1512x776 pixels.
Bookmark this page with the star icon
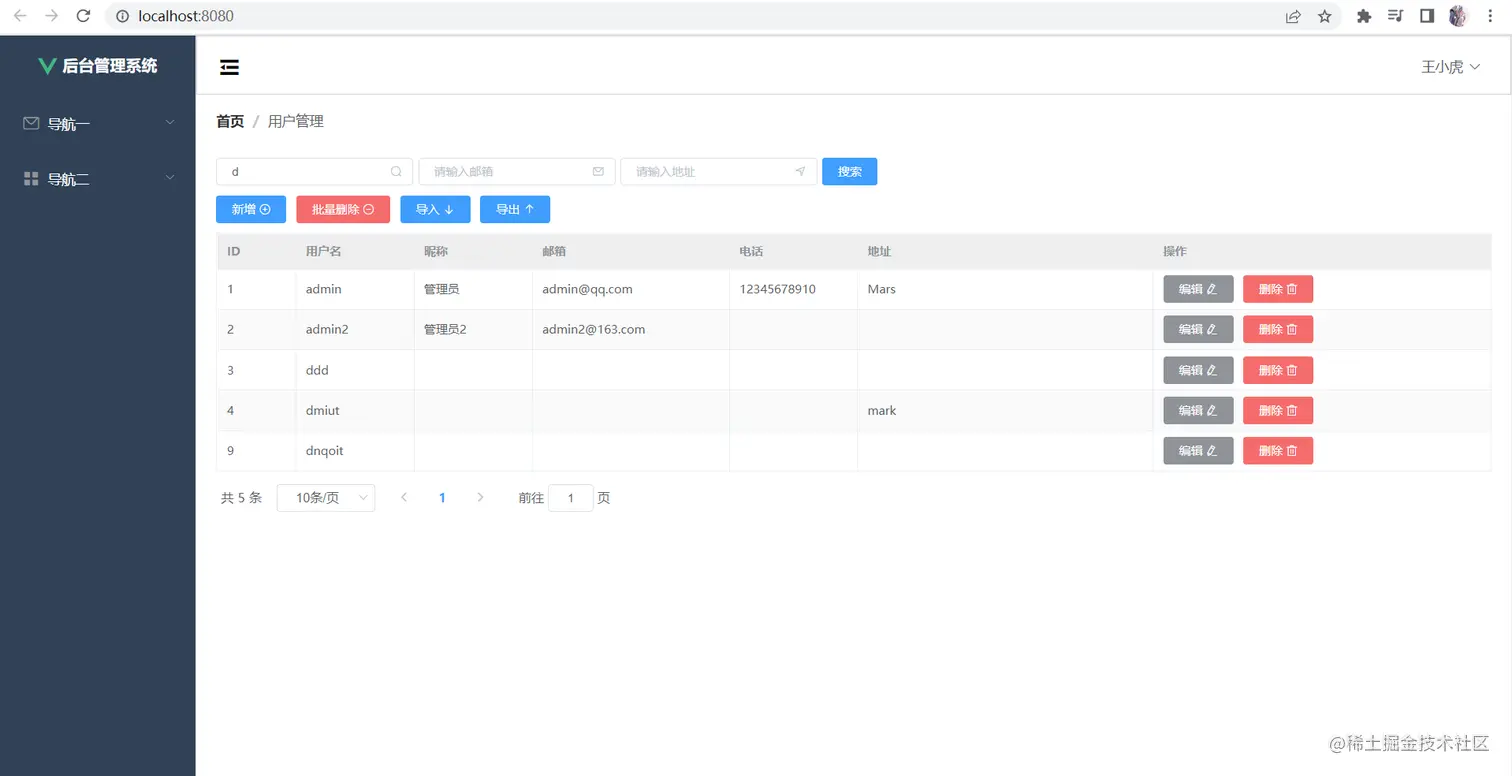coord(1325,16)
